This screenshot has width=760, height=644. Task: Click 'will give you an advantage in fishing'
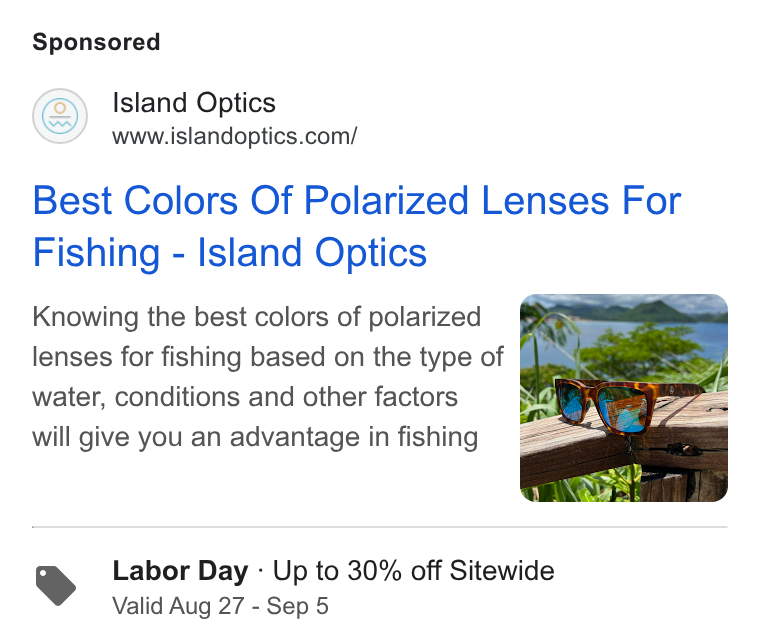tap(255, 437)
